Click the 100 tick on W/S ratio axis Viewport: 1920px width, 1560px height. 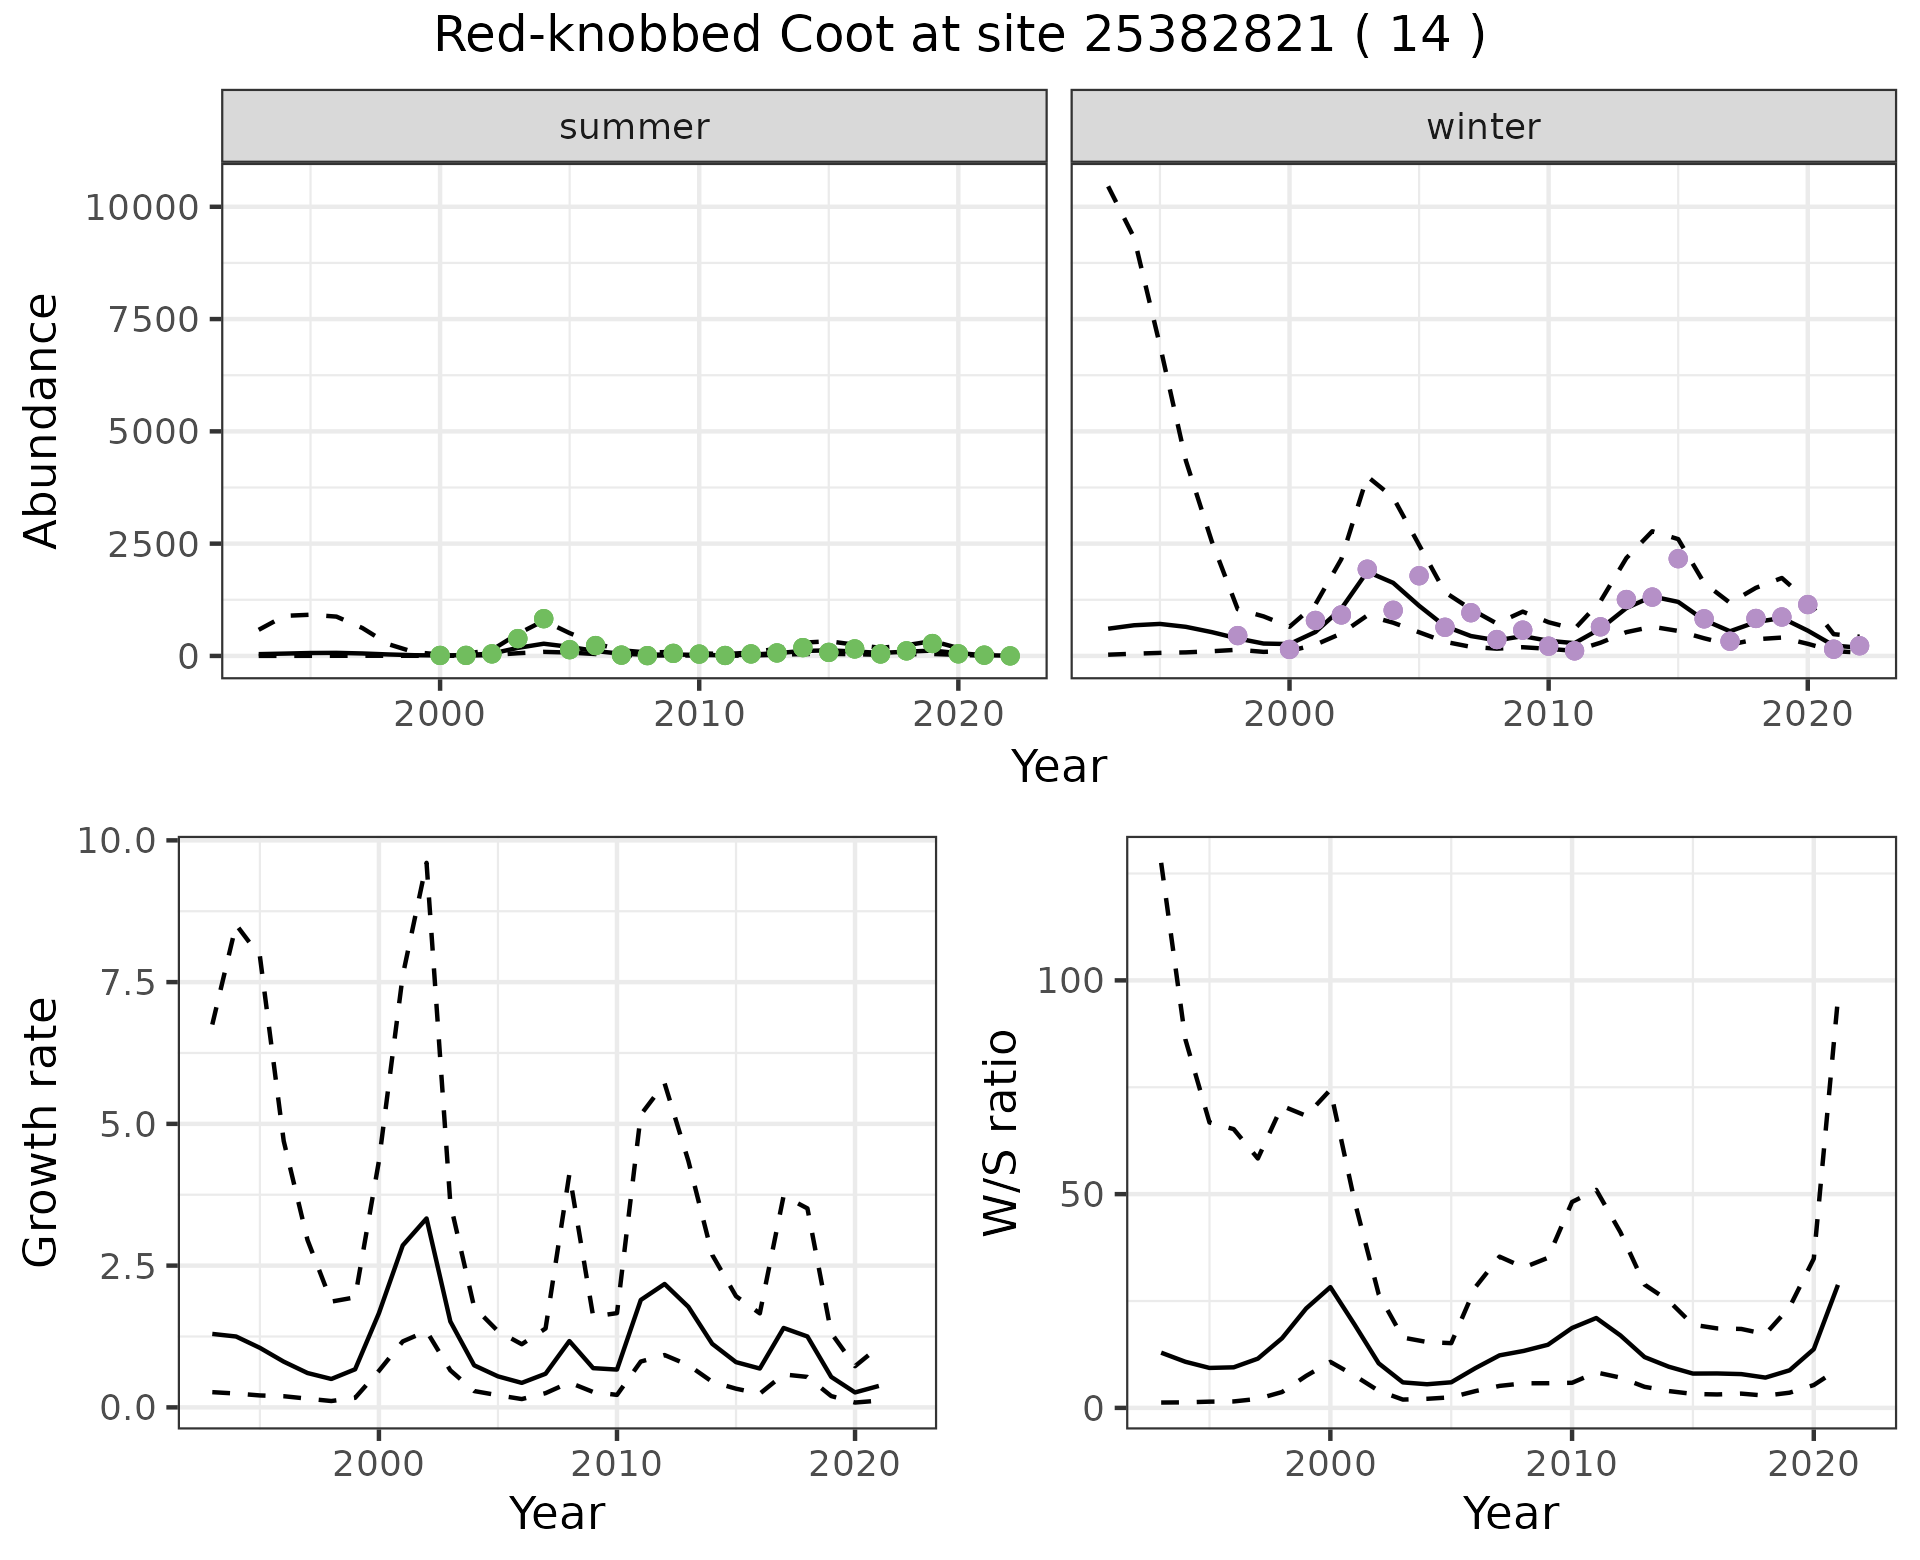point(1069,980)
